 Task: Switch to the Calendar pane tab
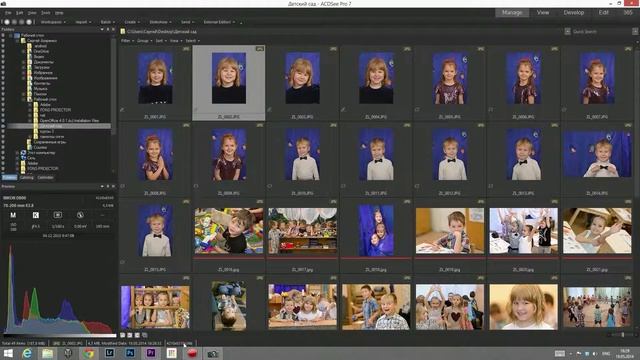point(45,178)
